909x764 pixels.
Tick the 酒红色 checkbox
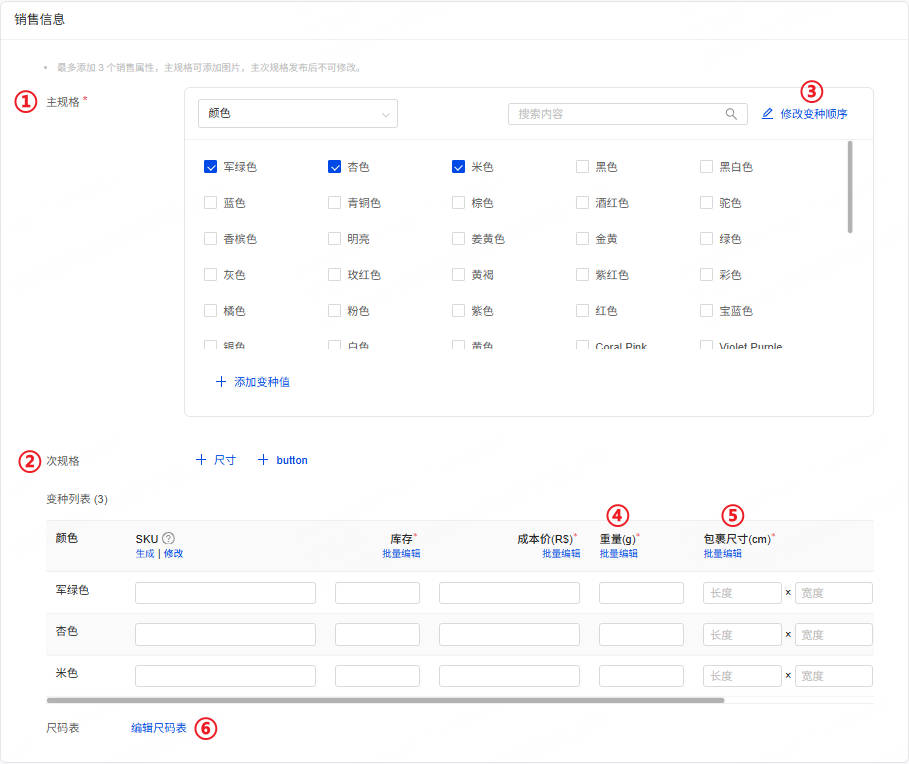(583, 203)
